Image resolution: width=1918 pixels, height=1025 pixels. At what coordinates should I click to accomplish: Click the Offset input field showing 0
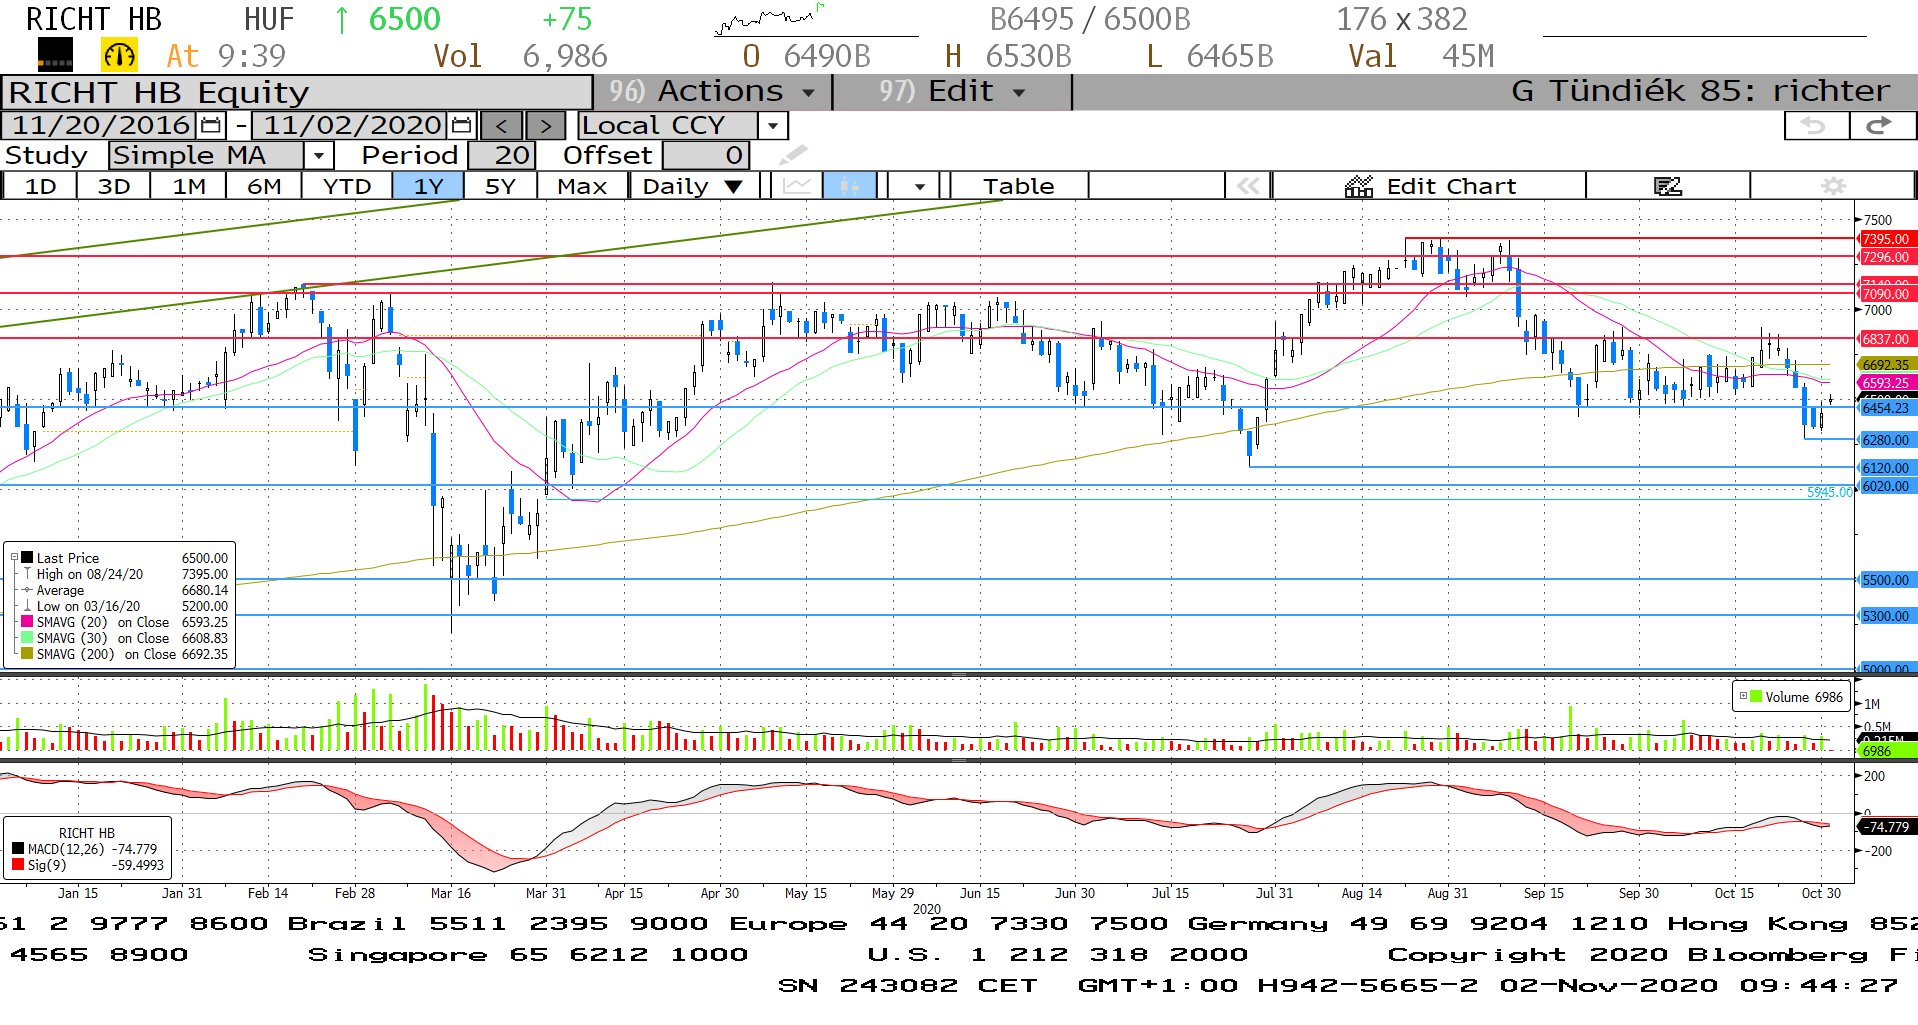(706, 156)
